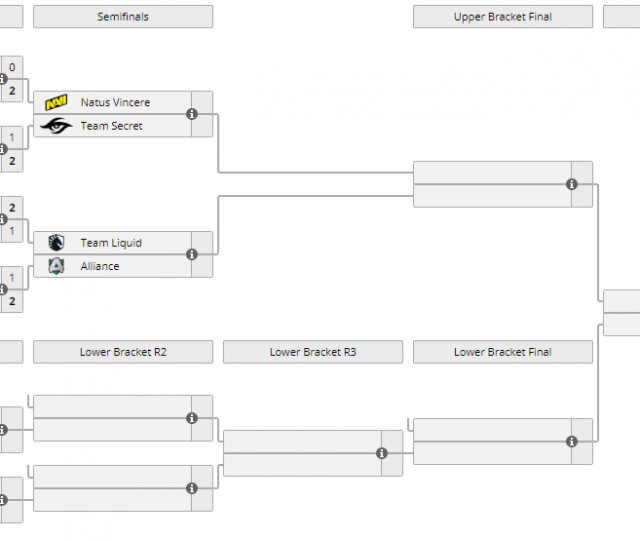Click the Semifinals column header
Viewport: 640px width, 540px height.
pos(123,17)
